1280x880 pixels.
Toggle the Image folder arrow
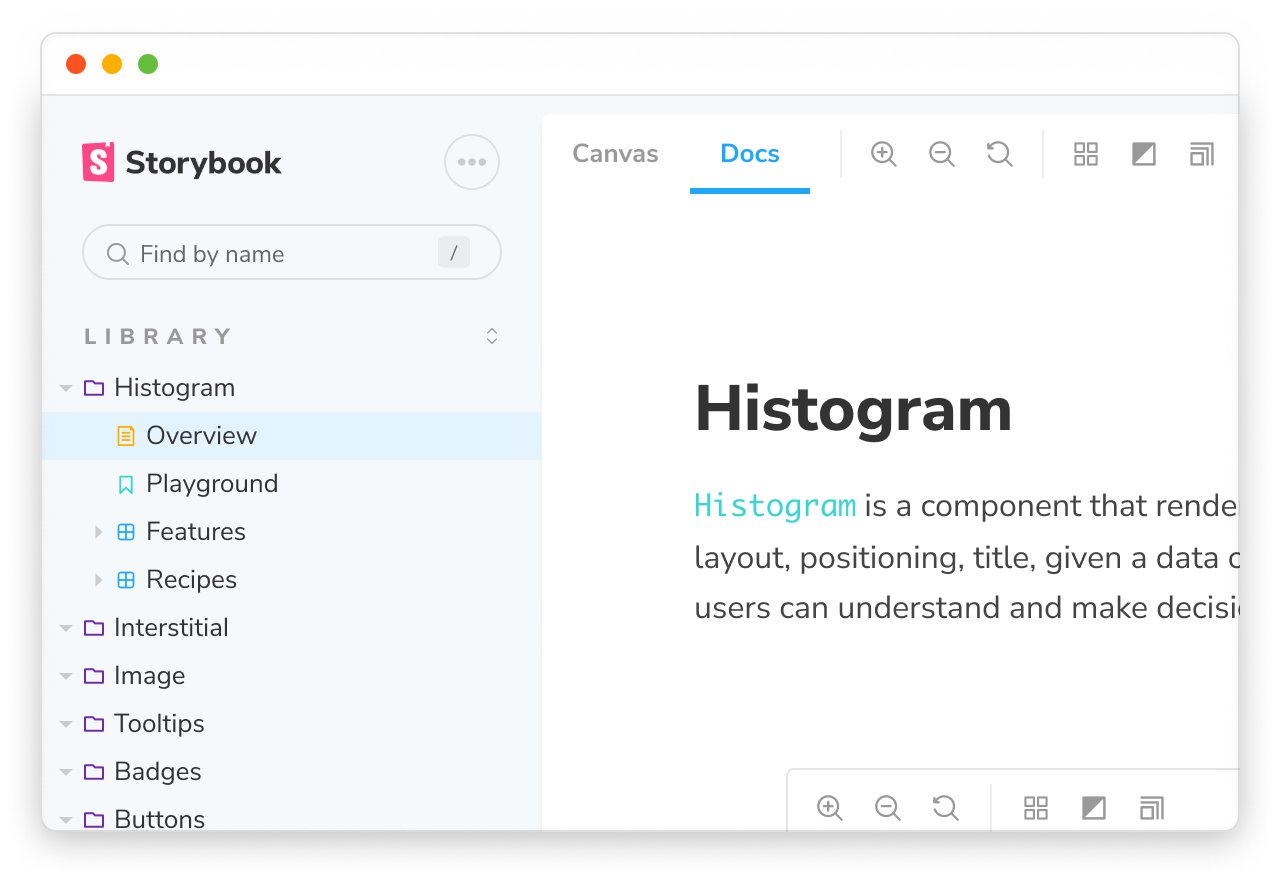pos(66,676)
